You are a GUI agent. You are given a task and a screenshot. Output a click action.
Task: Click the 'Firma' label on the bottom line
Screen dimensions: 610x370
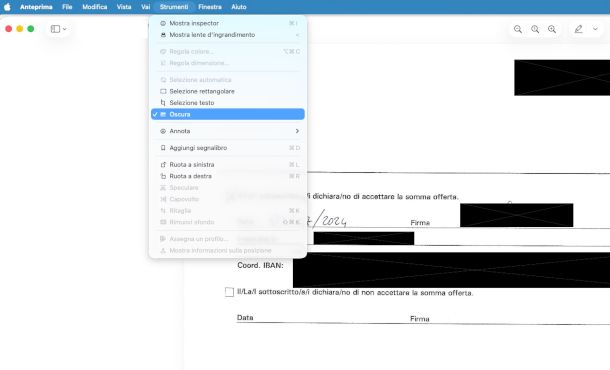tap(420, 319)
